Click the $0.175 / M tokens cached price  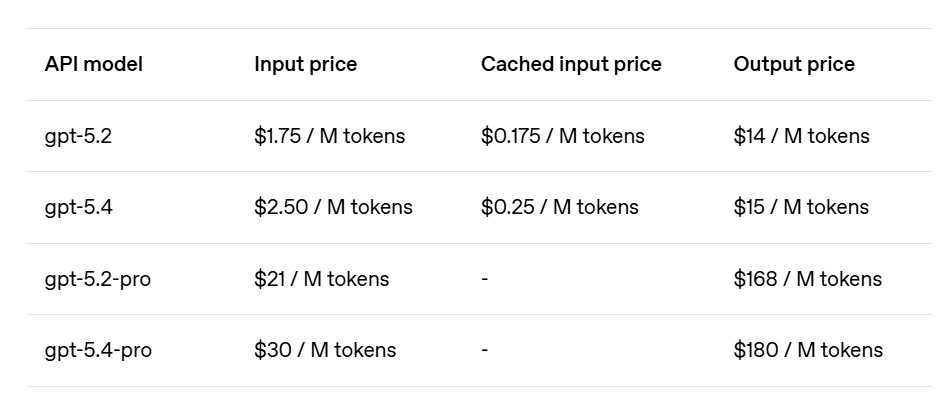(562, 136)
